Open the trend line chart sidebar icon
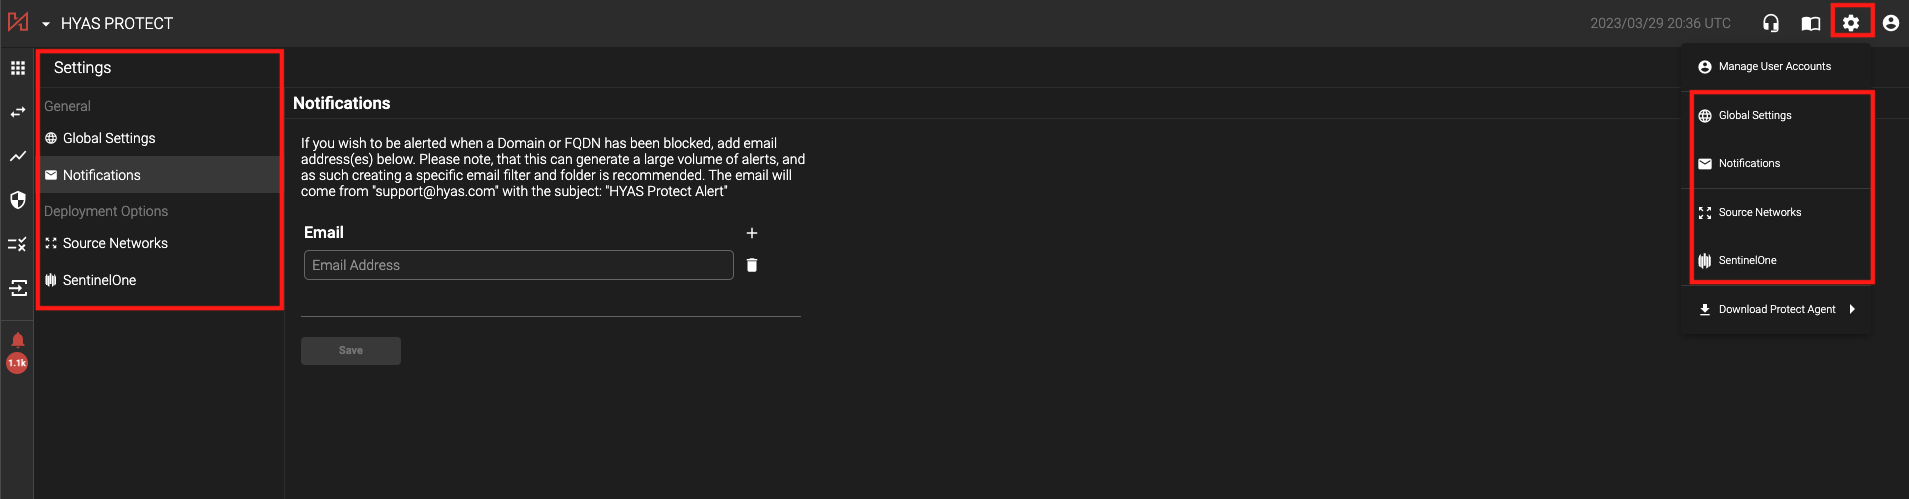 tap(18, 156)
